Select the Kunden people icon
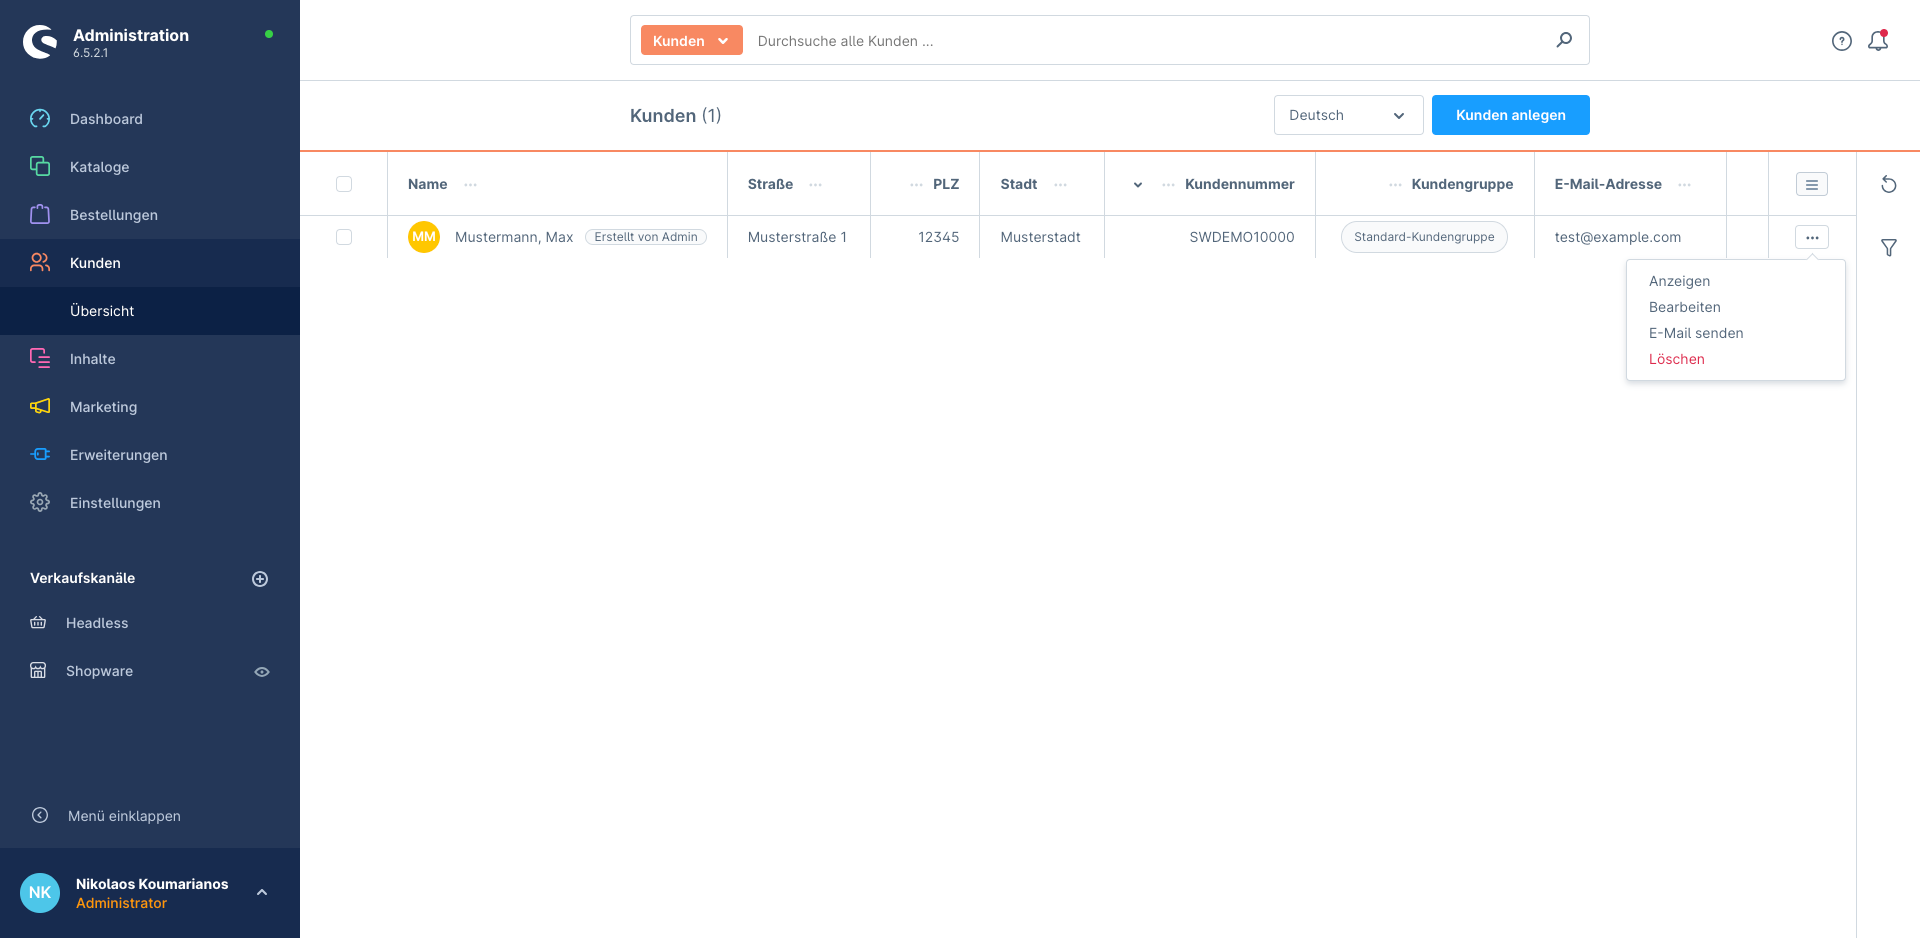The width and height of the screenshot is (1920, 938). coord(40,262)
